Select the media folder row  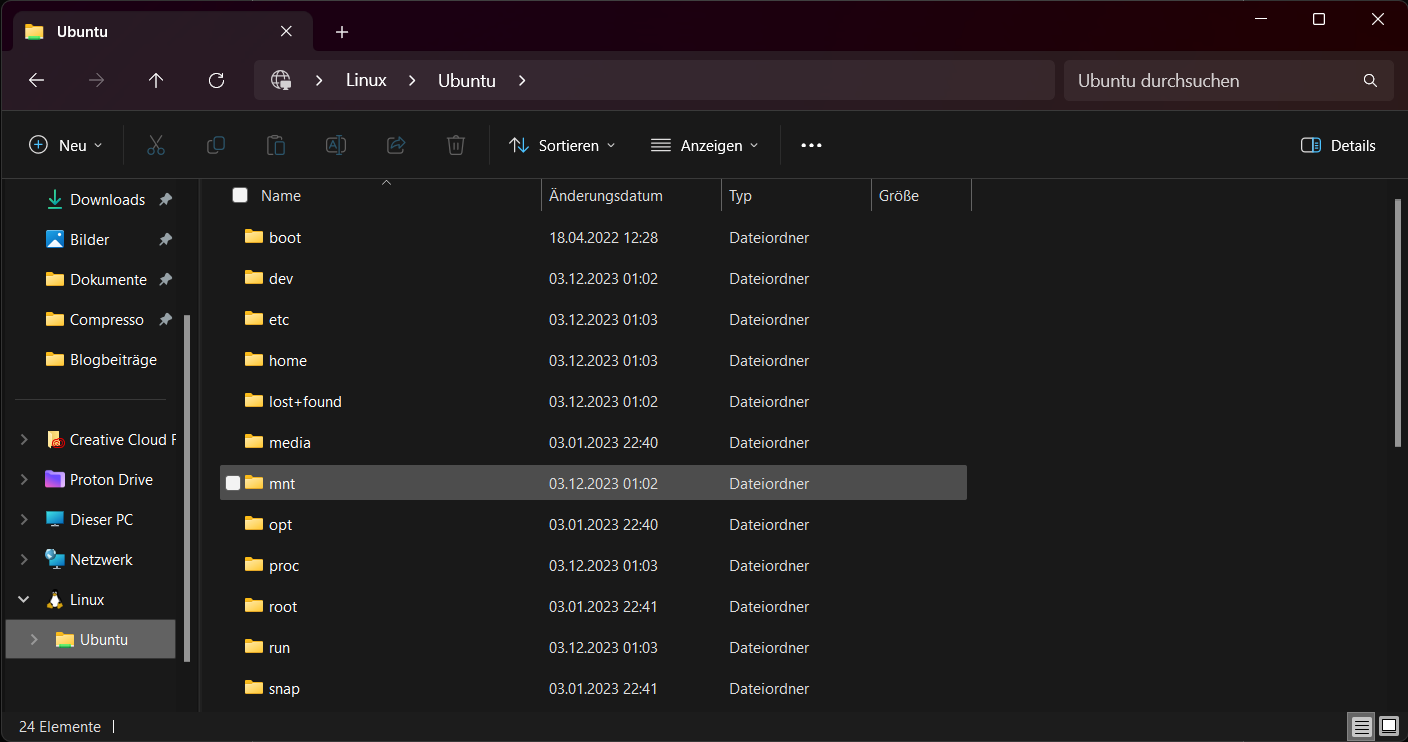point(593,442)
